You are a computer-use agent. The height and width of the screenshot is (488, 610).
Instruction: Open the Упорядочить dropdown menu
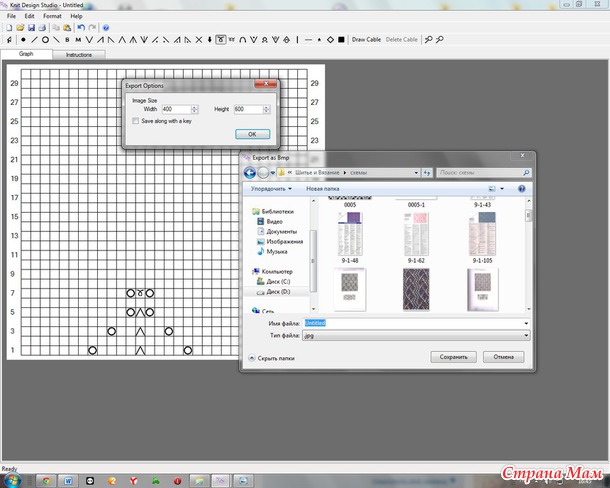271,189
